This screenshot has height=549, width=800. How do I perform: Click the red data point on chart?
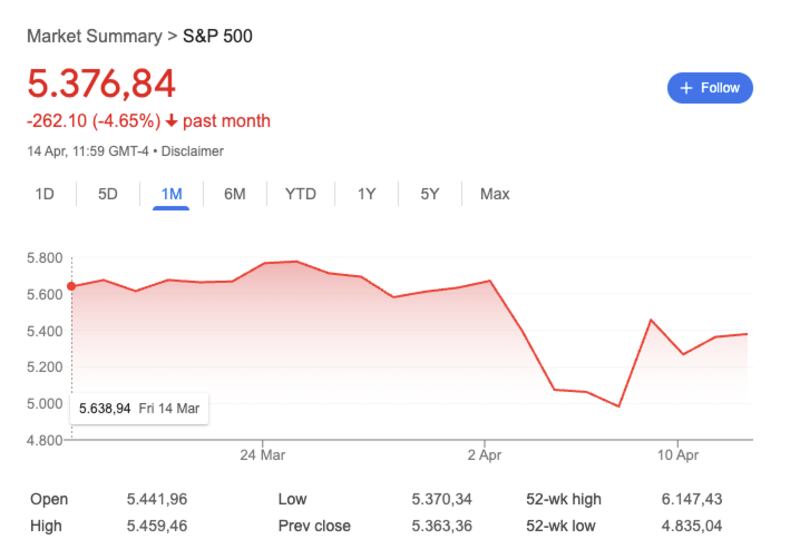tap(71, 286)
